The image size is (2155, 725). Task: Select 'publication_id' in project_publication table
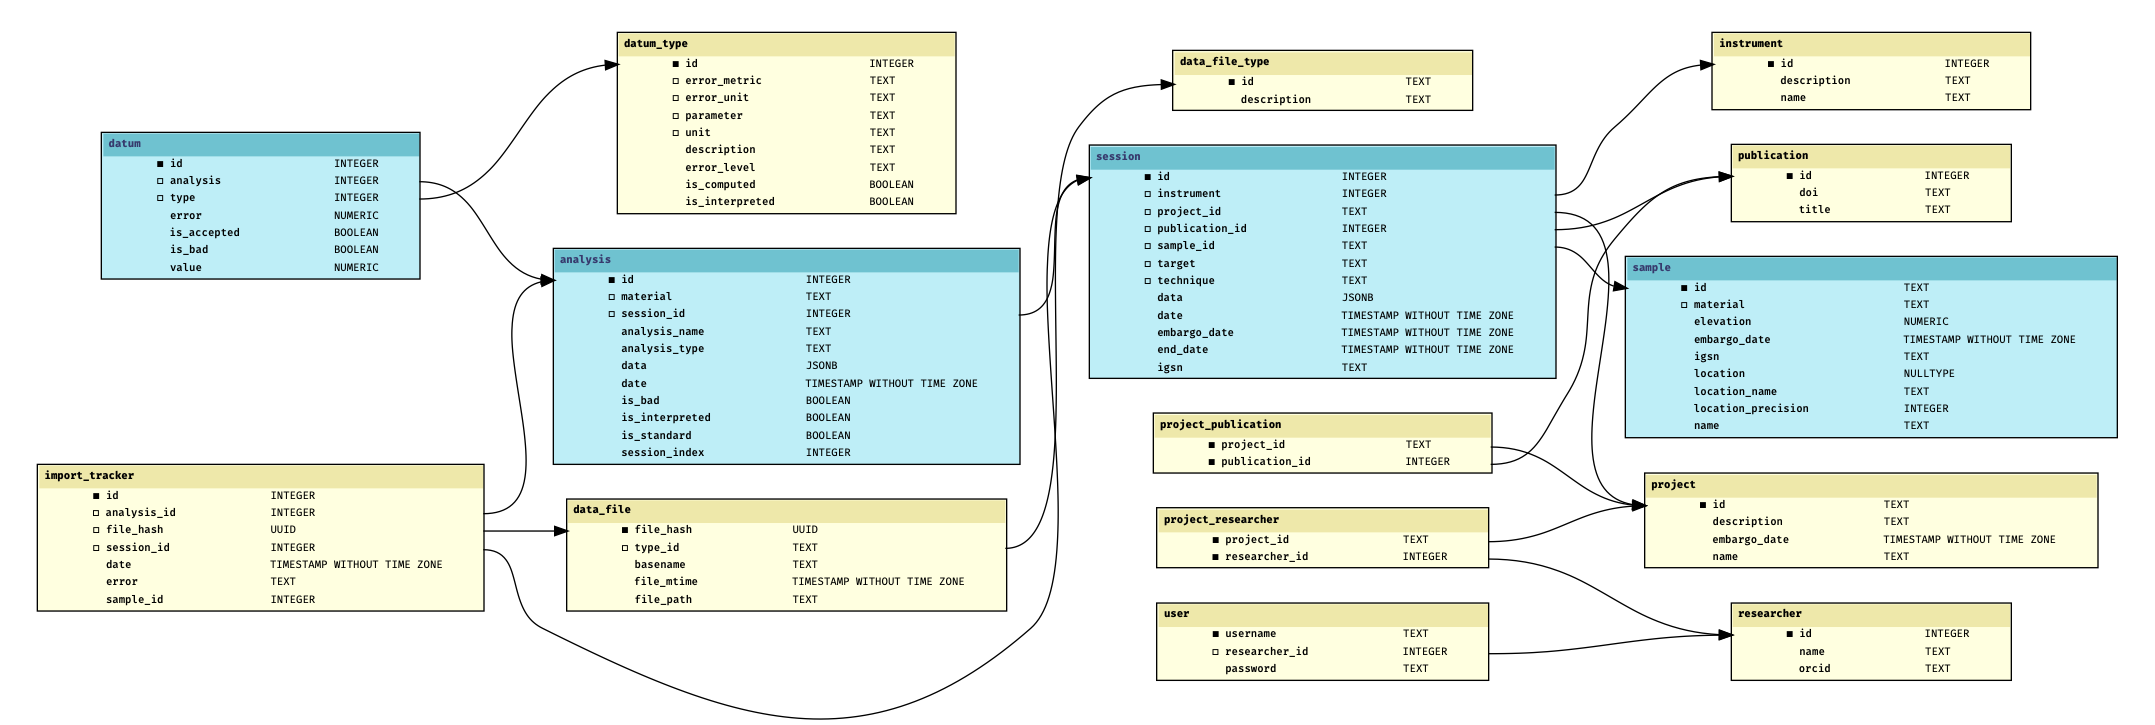tap(1266, 462)
